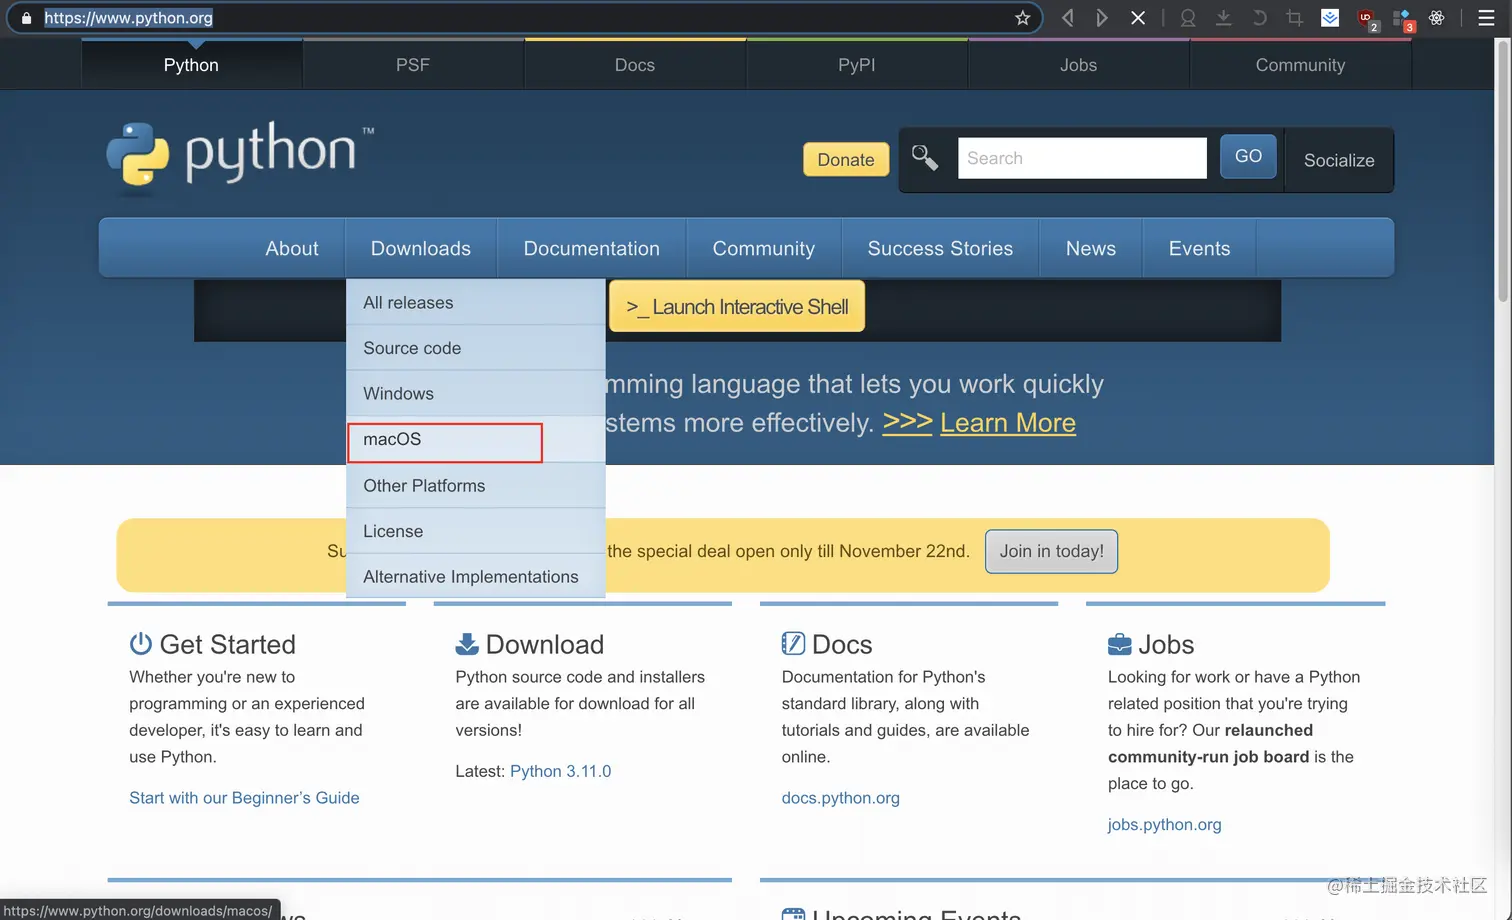Choose Alternative Implementations from Downloads menu
This screenshot has width=1512, height=920.
click(x=476, y=576)
